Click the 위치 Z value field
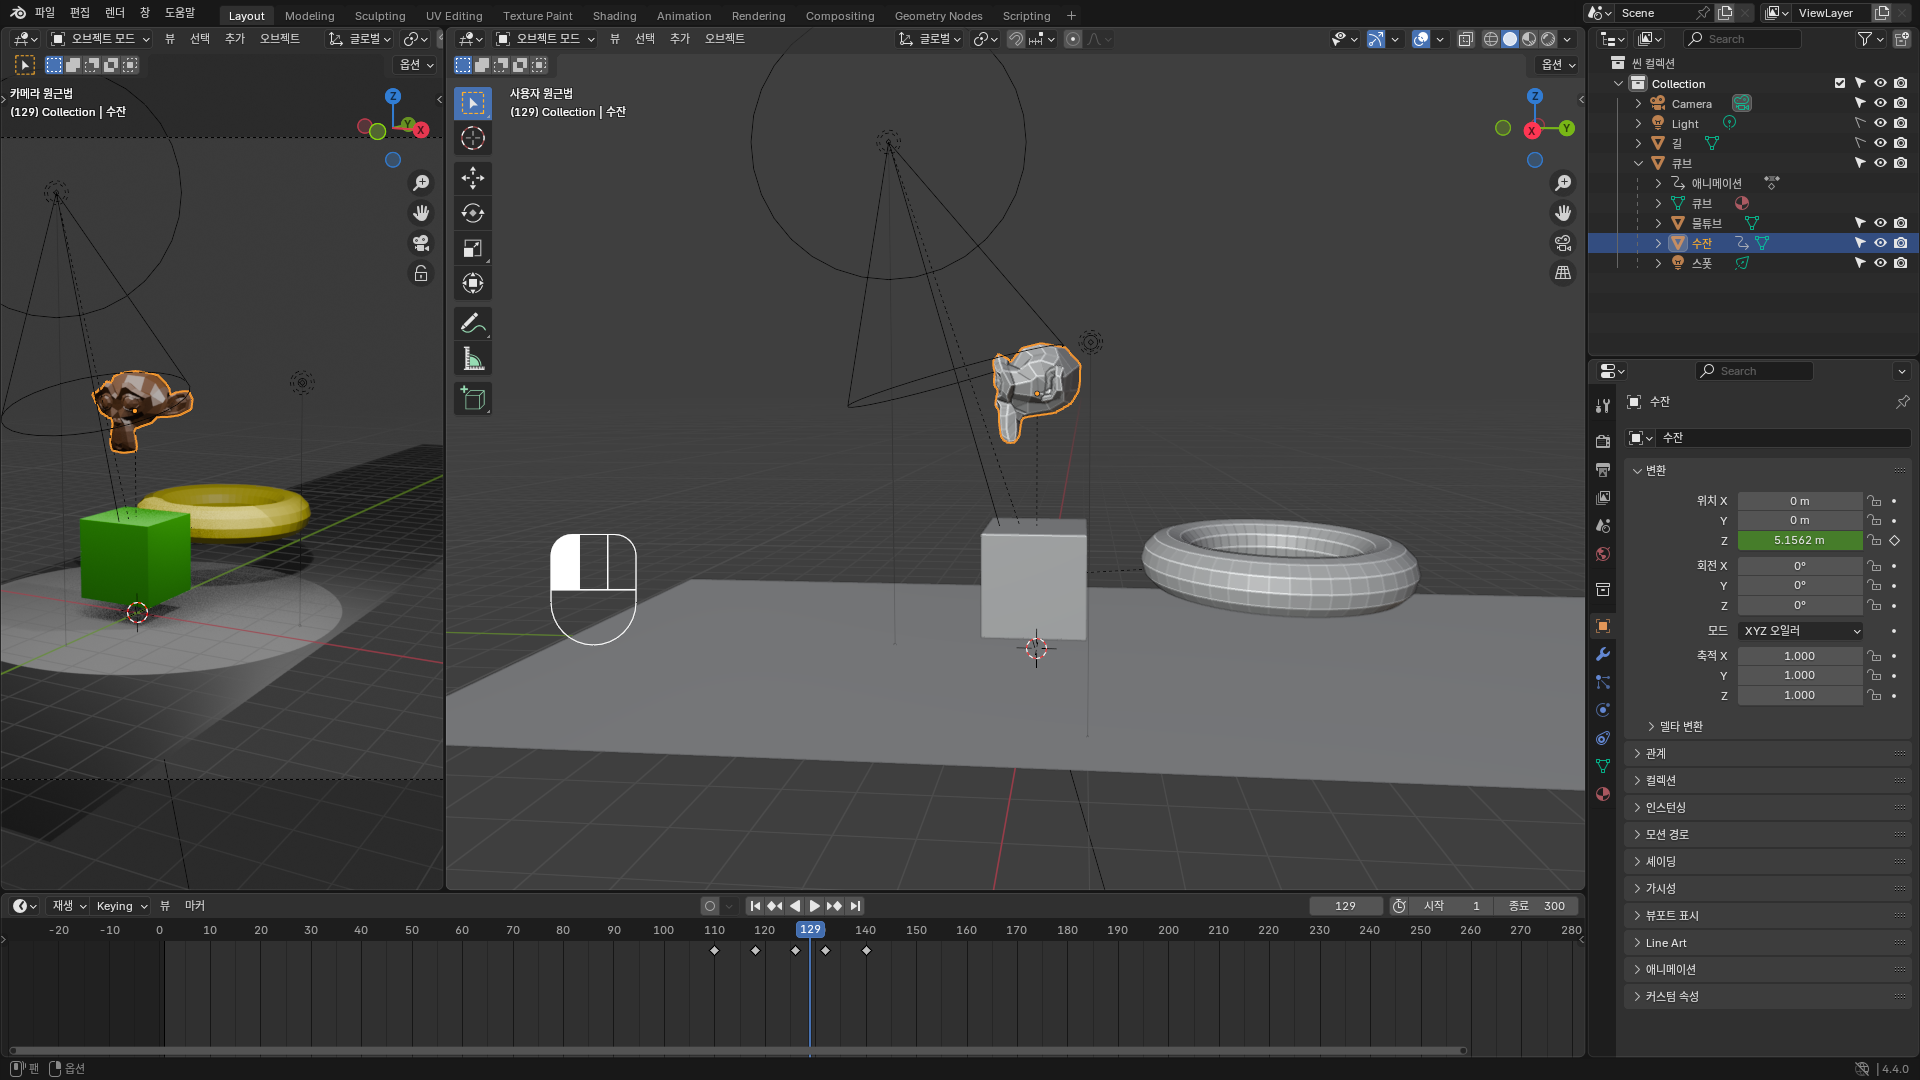1920x1080 pixels. click(x=1799, y=541)
